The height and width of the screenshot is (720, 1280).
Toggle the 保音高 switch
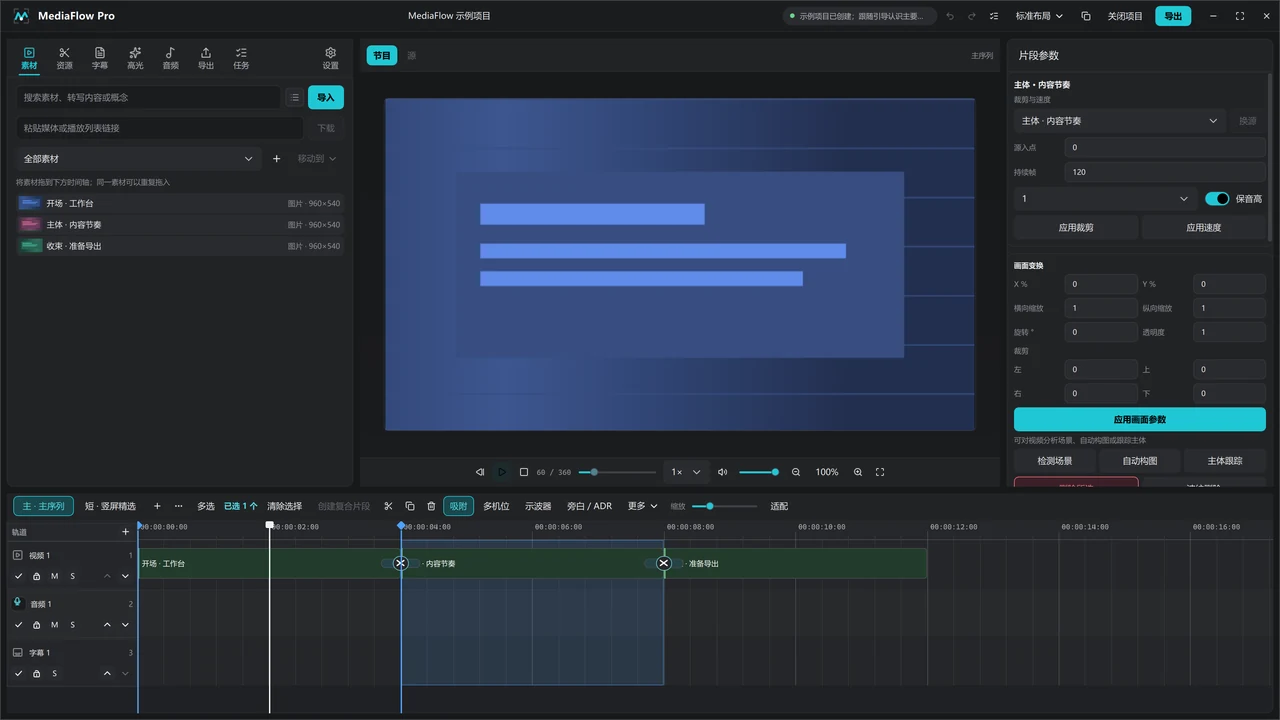click(1217, 199)
